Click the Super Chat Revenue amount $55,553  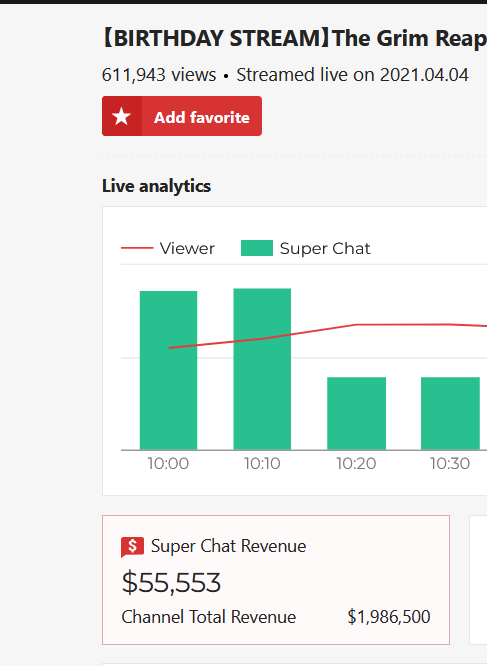point(171,582)
